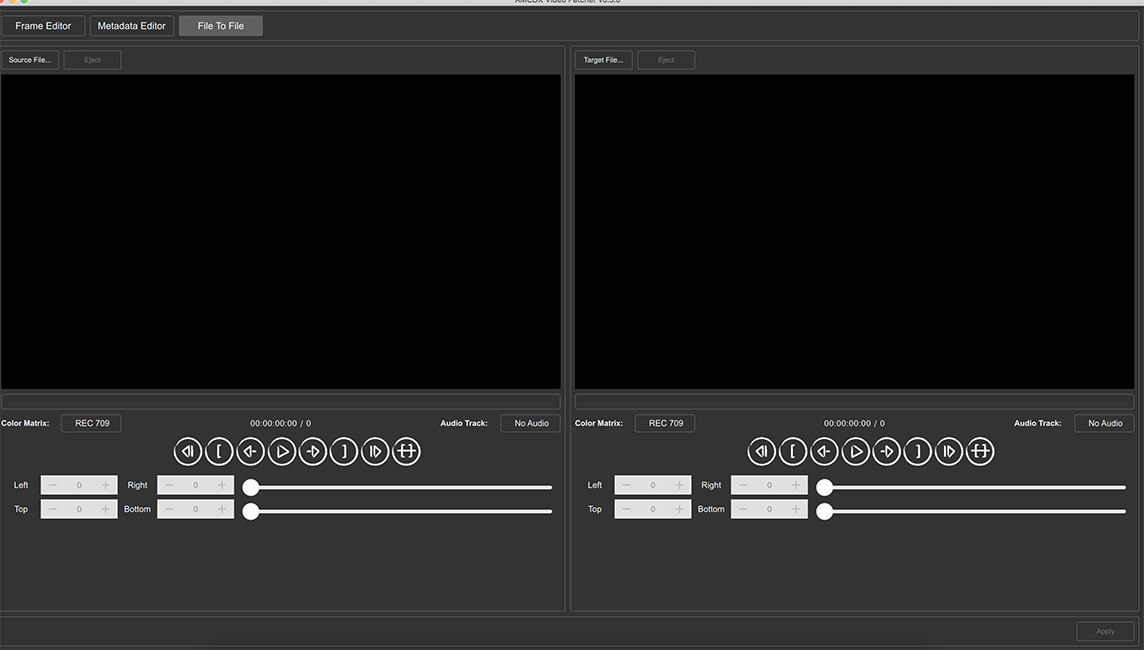Switch to the Metadata Editor tab

click(x=131, y=26)
